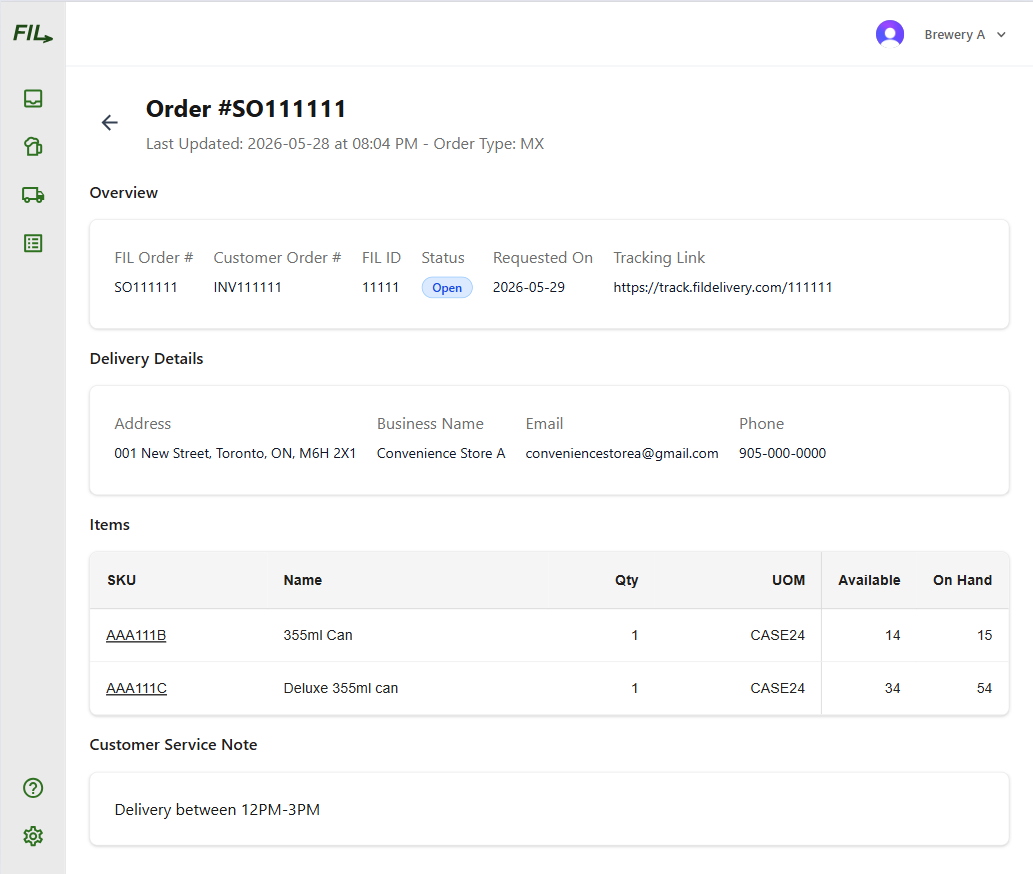Open SKU link AAA111C
1033x874 pixels.
[136, 688]
